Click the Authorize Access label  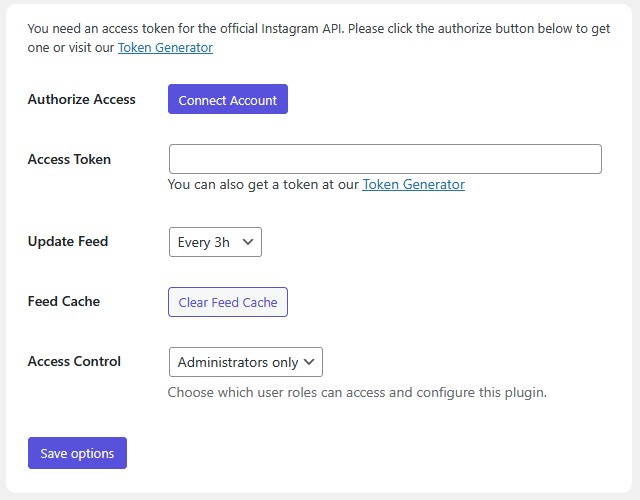pos(81,99)
